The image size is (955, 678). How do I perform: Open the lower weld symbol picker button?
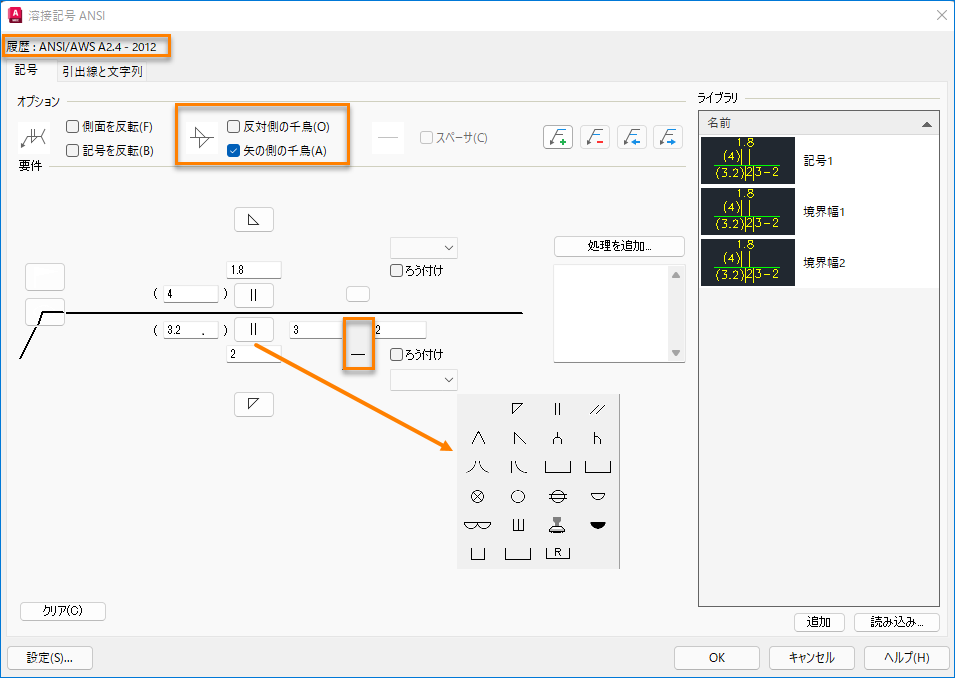pos(357,345)
